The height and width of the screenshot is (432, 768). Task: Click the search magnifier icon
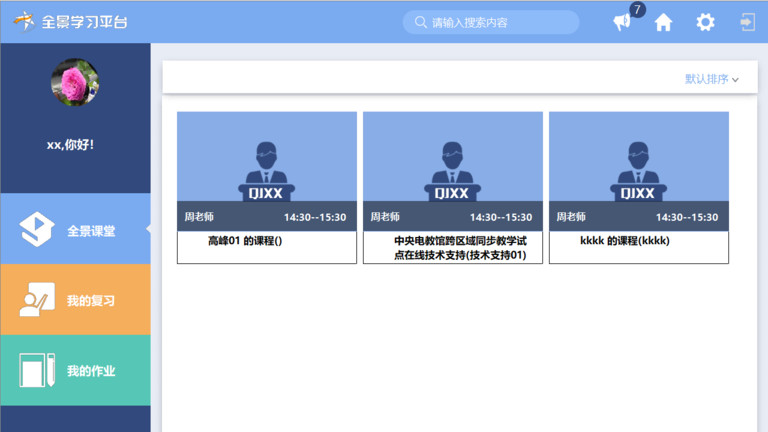coord(420,22)
